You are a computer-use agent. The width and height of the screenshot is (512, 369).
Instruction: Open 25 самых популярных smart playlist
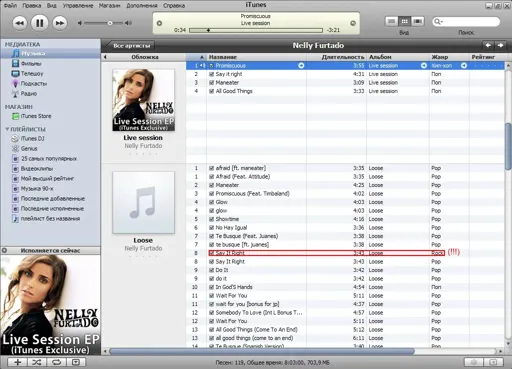point(49,158)
